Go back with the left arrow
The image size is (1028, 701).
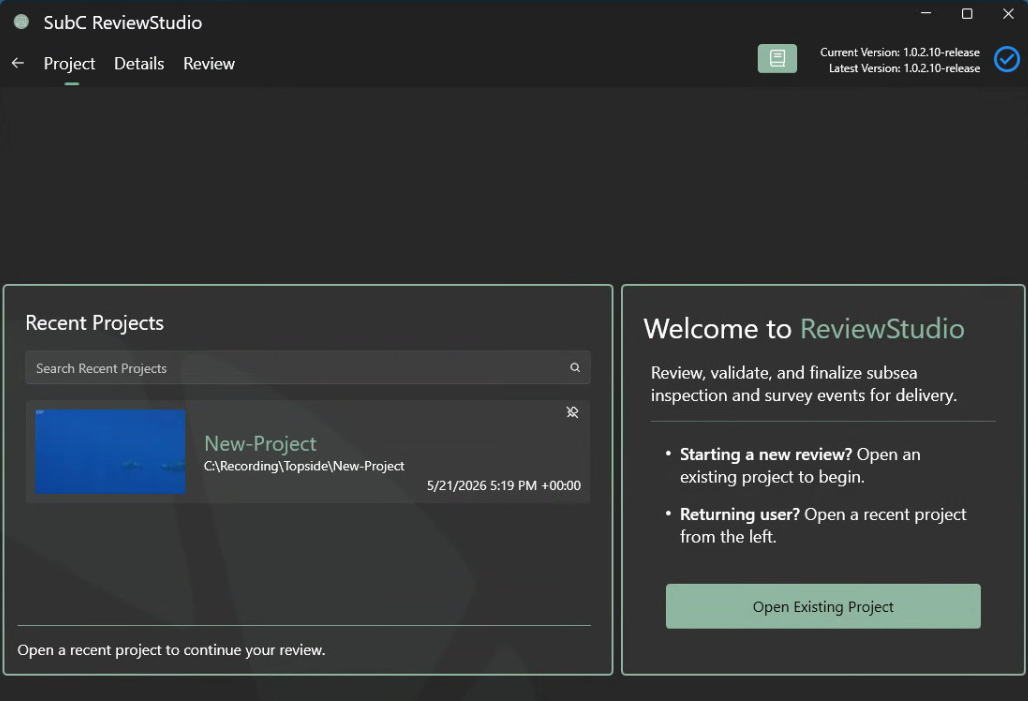click(x=18, y=63)
